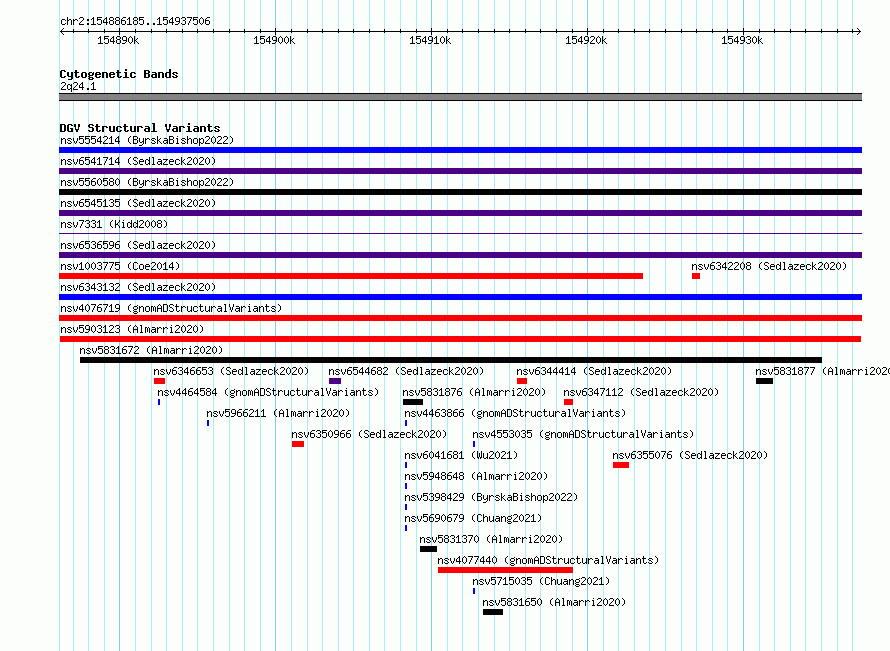Select the red nsv4077440 gnomAD bar

tap(505, 570)
